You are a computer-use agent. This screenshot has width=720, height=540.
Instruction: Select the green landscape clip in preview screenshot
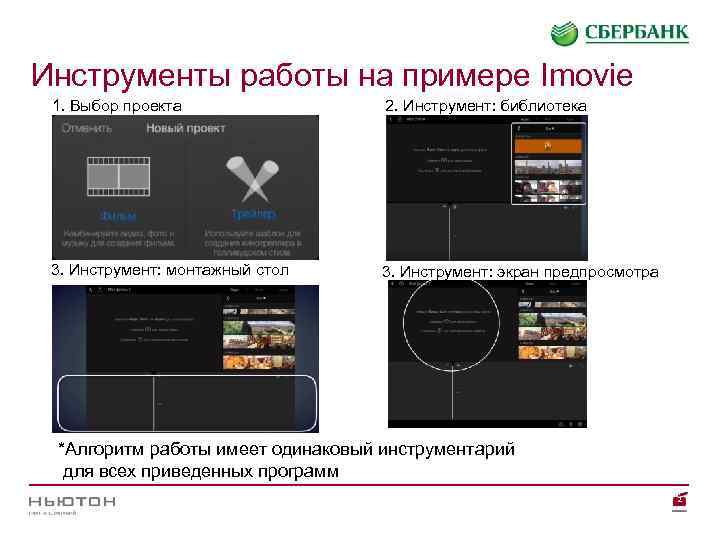tap(552, 319)
